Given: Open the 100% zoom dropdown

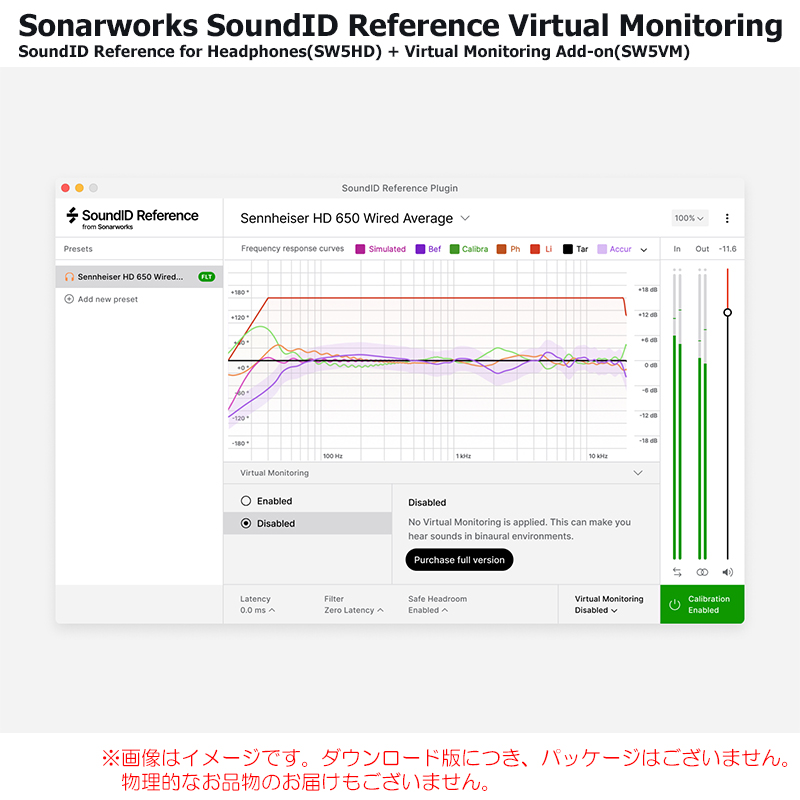Looking at the screenshot, I should [x=690, y=218].
